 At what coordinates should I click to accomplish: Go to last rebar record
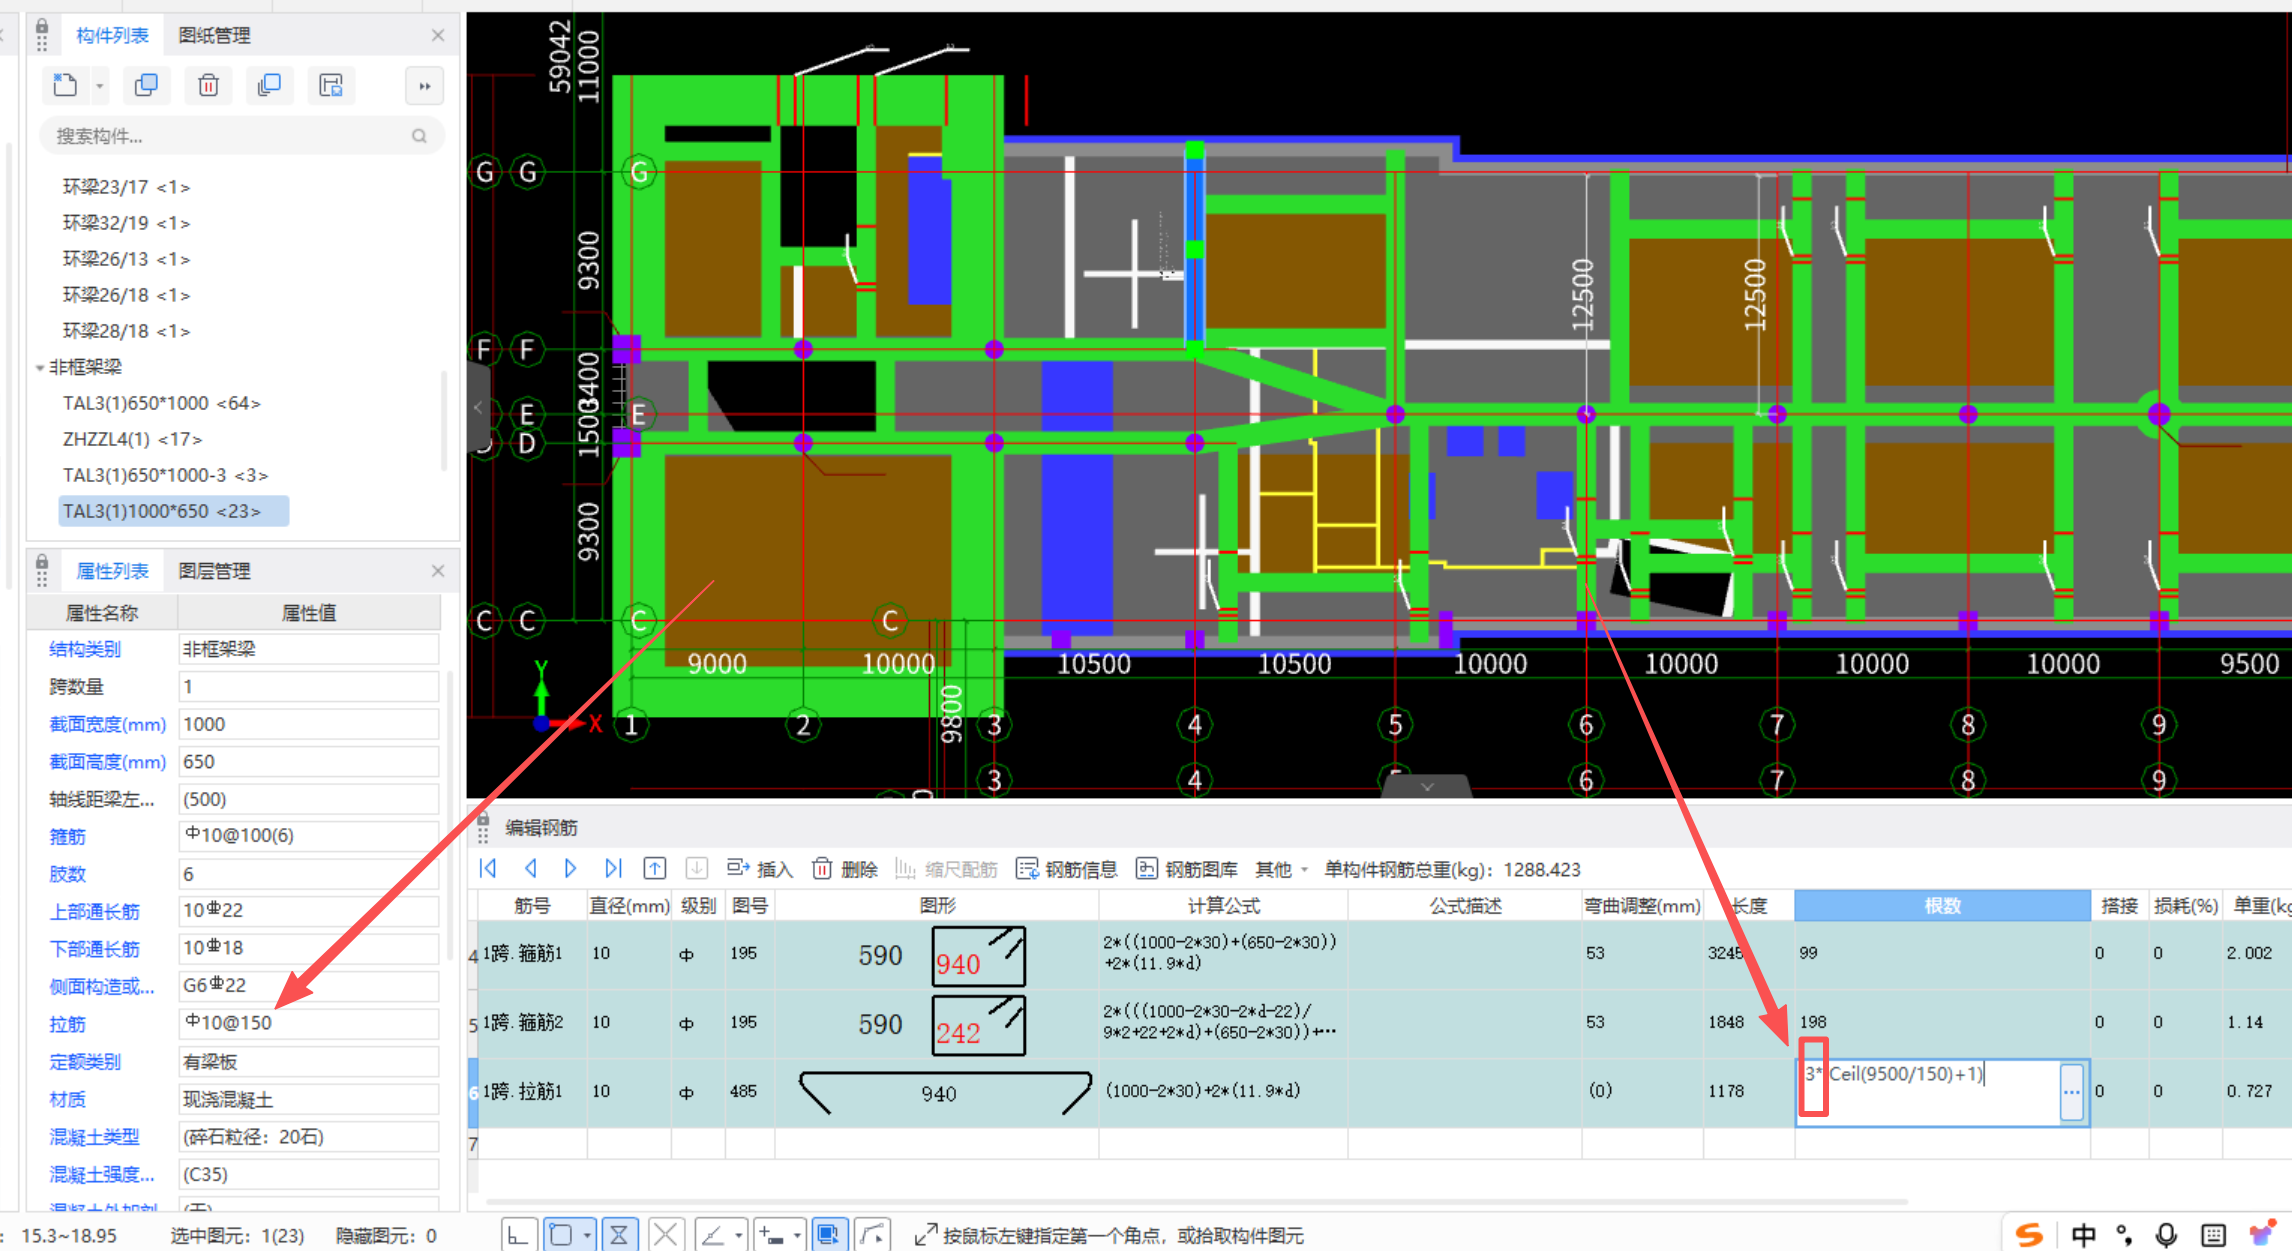[613, 869]
